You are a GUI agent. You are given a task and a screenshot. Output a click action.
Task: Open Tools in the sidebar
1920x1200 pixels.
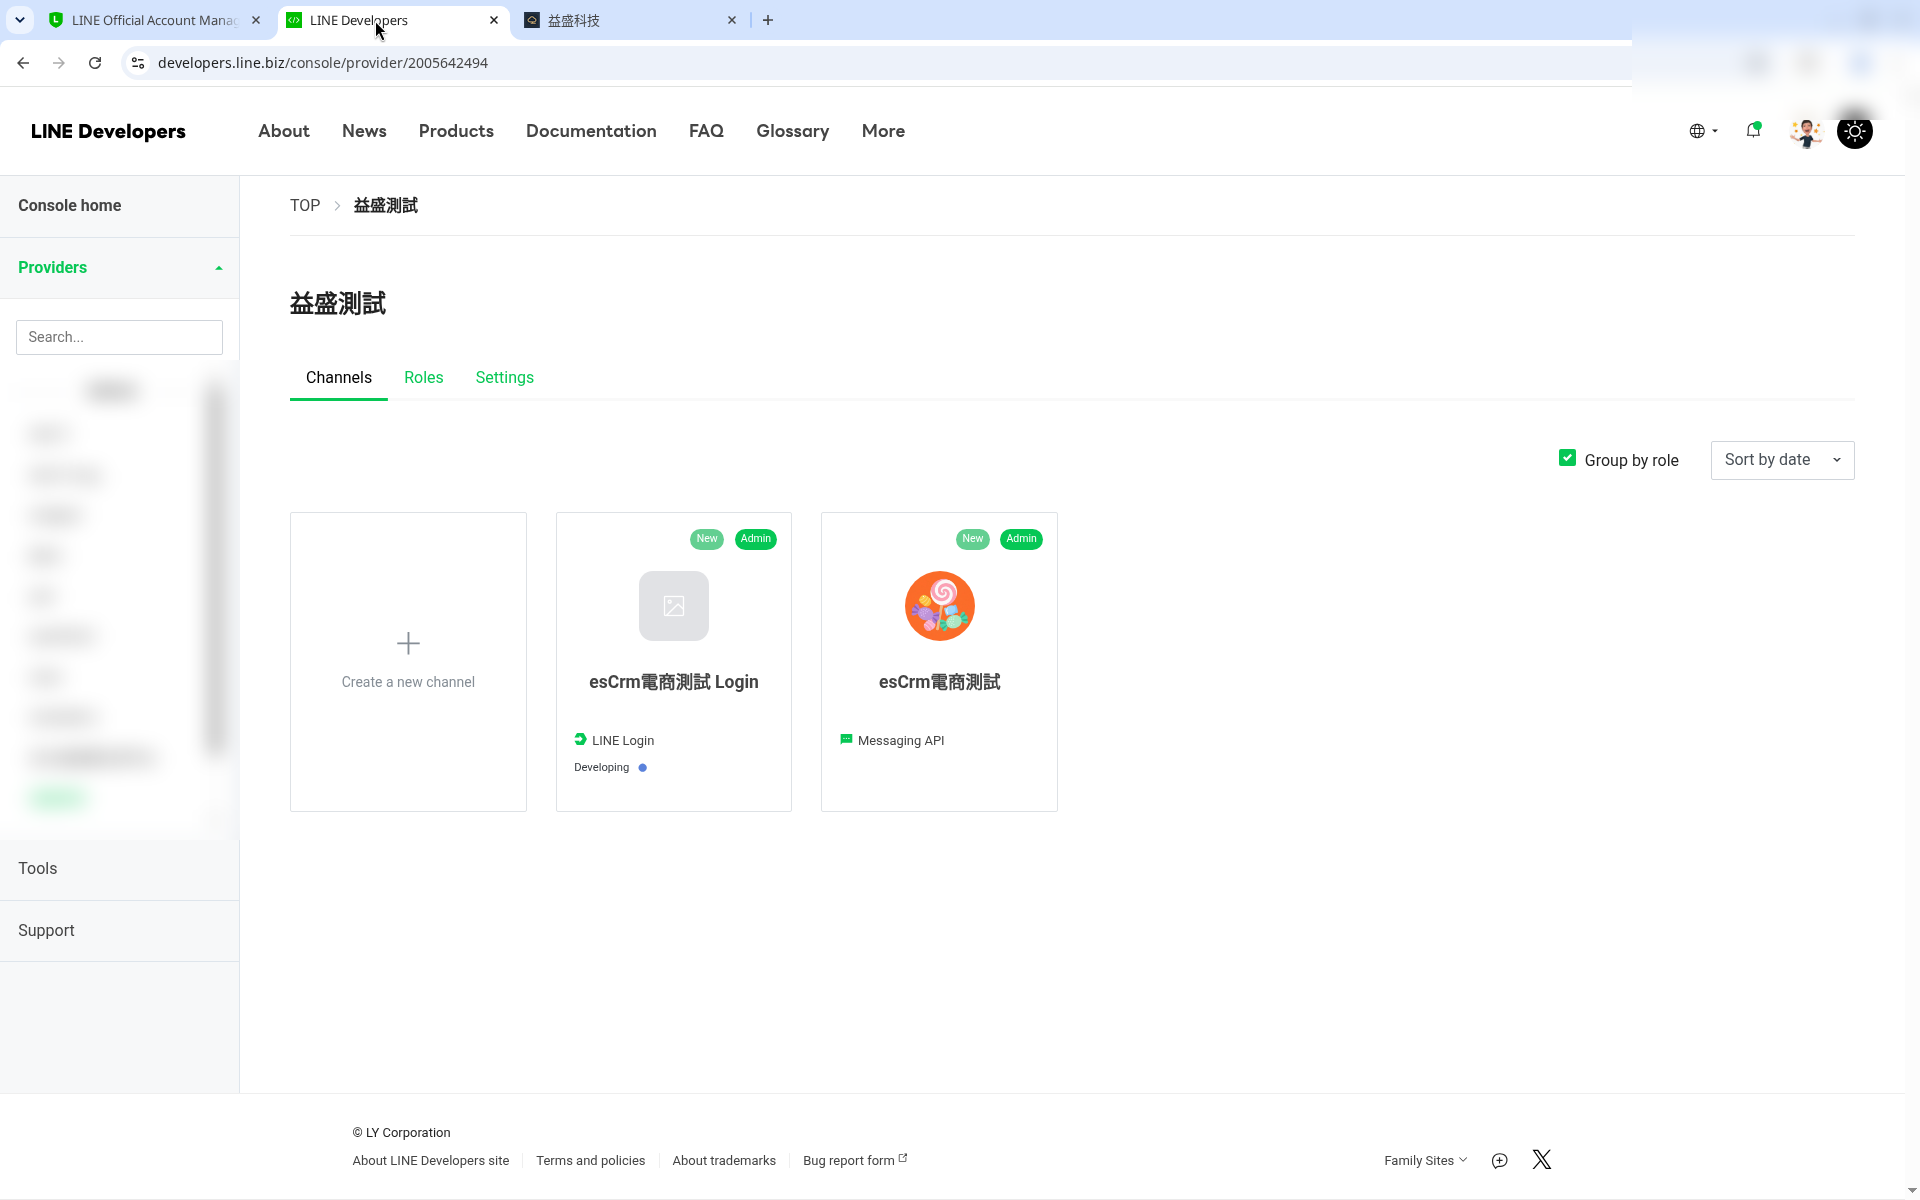point(119,869)
